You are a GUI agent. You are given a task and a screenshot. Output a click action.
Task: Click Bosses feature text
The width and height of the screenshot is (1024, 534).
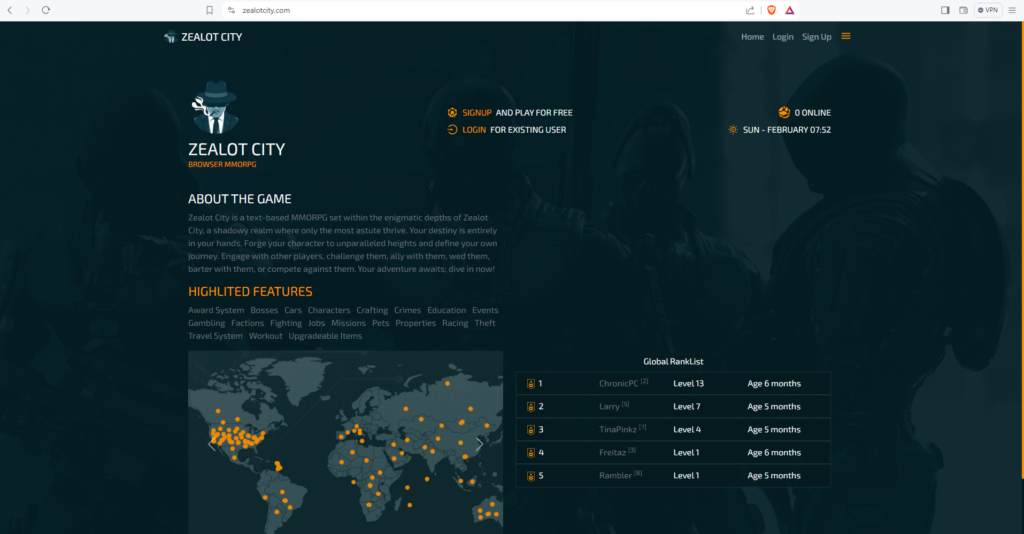(264, 310)
